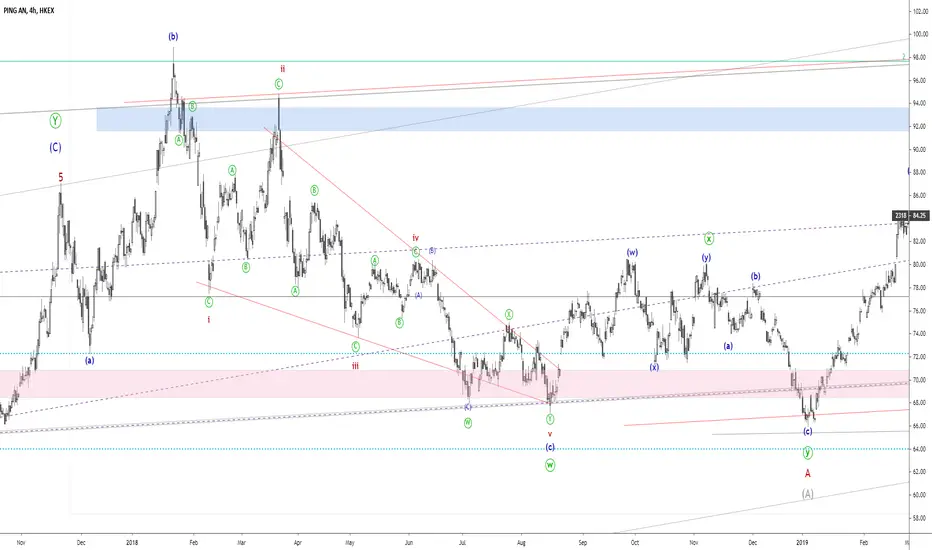This screenshot has width=932, height=550.
Task: Click the blue (y) wave label
Action: 706,257
